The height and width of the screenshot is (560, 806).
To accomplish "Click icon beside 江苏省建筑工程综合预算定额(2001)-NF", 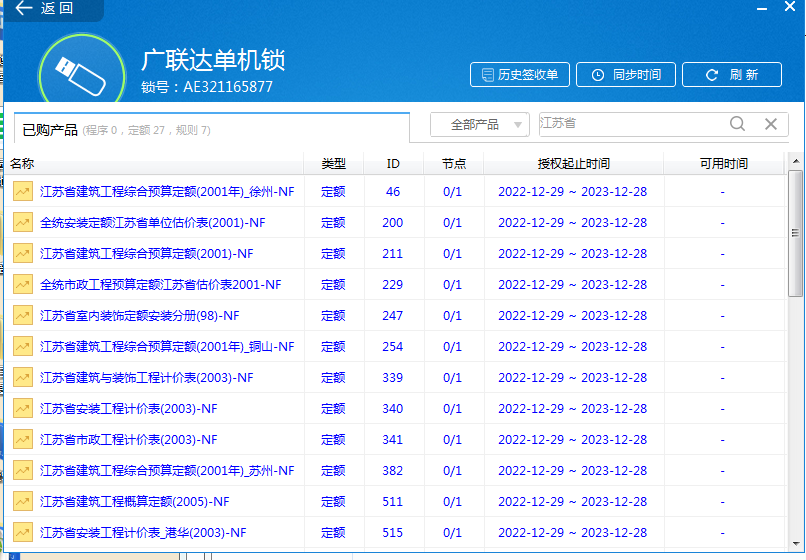I will (x=23, y=254).
